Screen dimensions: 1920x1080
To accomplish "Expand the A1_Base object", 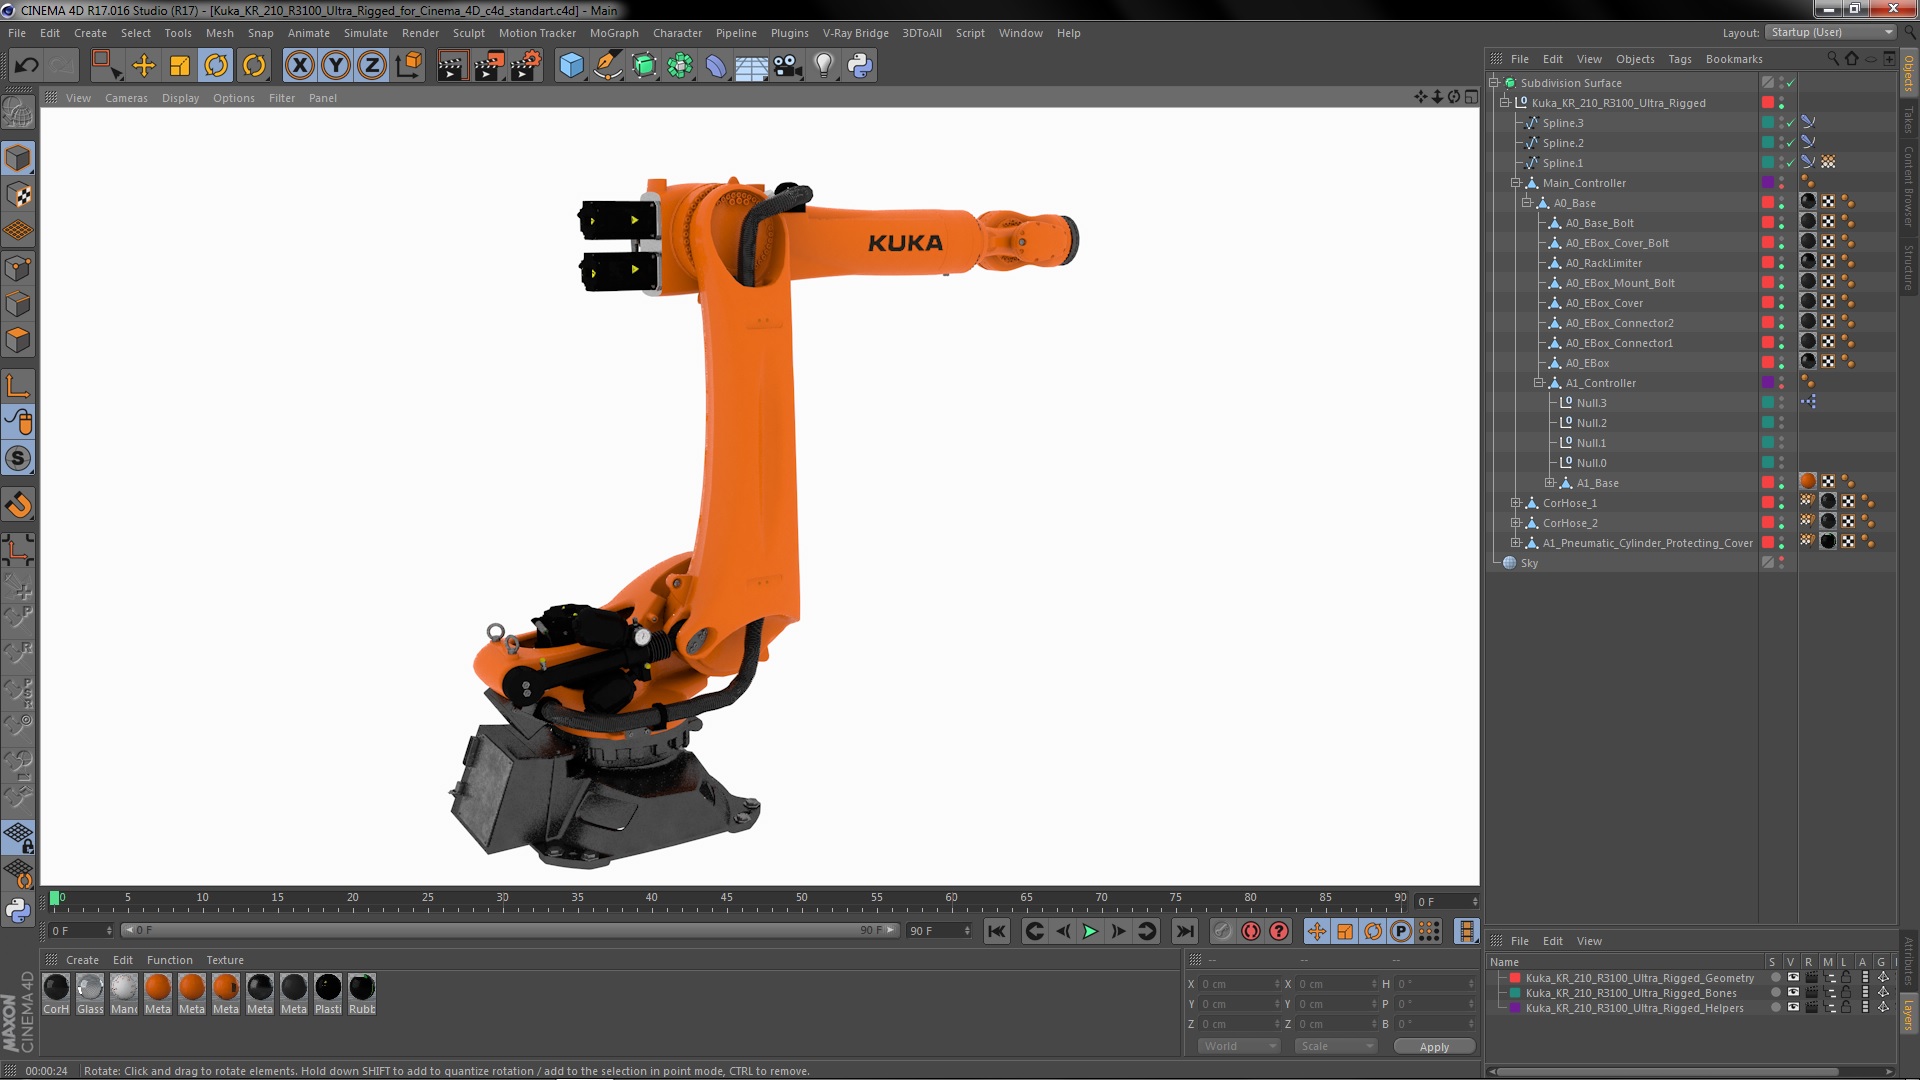I will 1550,483.
